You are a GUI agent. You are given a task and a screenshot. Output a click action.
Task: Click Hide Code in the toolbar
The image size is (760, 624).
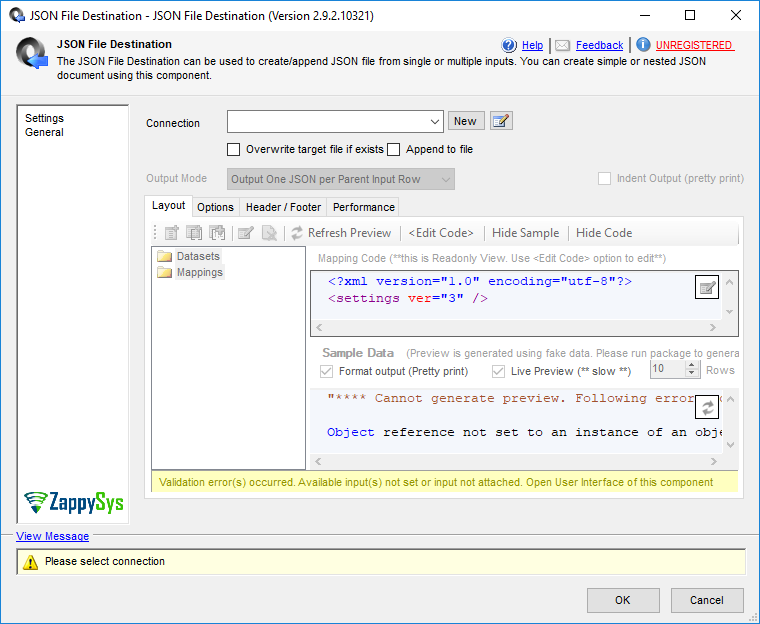pos(604,233)
